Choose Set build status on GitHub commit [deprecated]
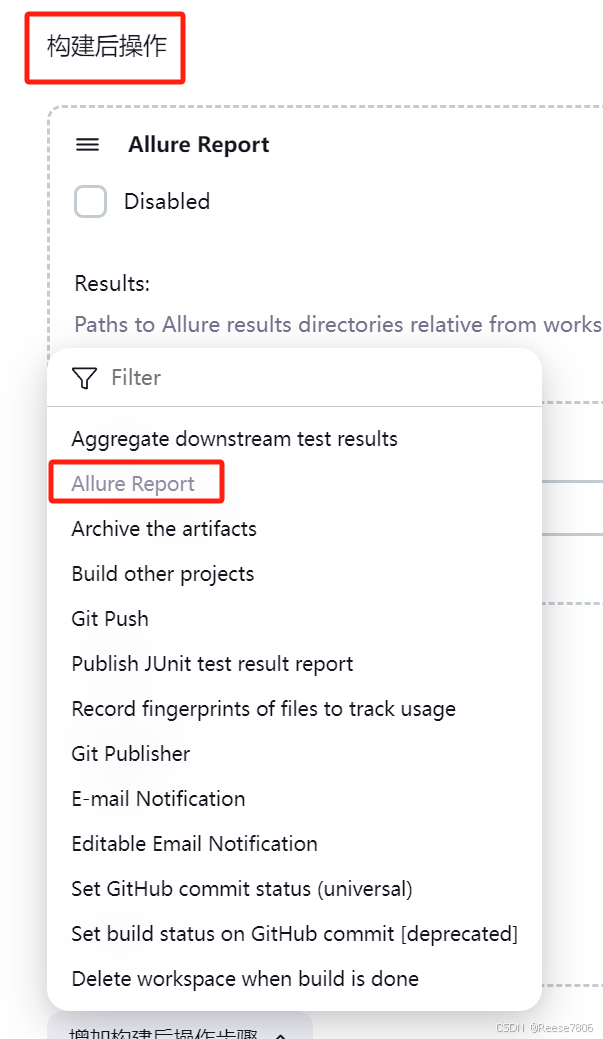Viewport: 603px width, 1039px height. (x=295, y=934)
